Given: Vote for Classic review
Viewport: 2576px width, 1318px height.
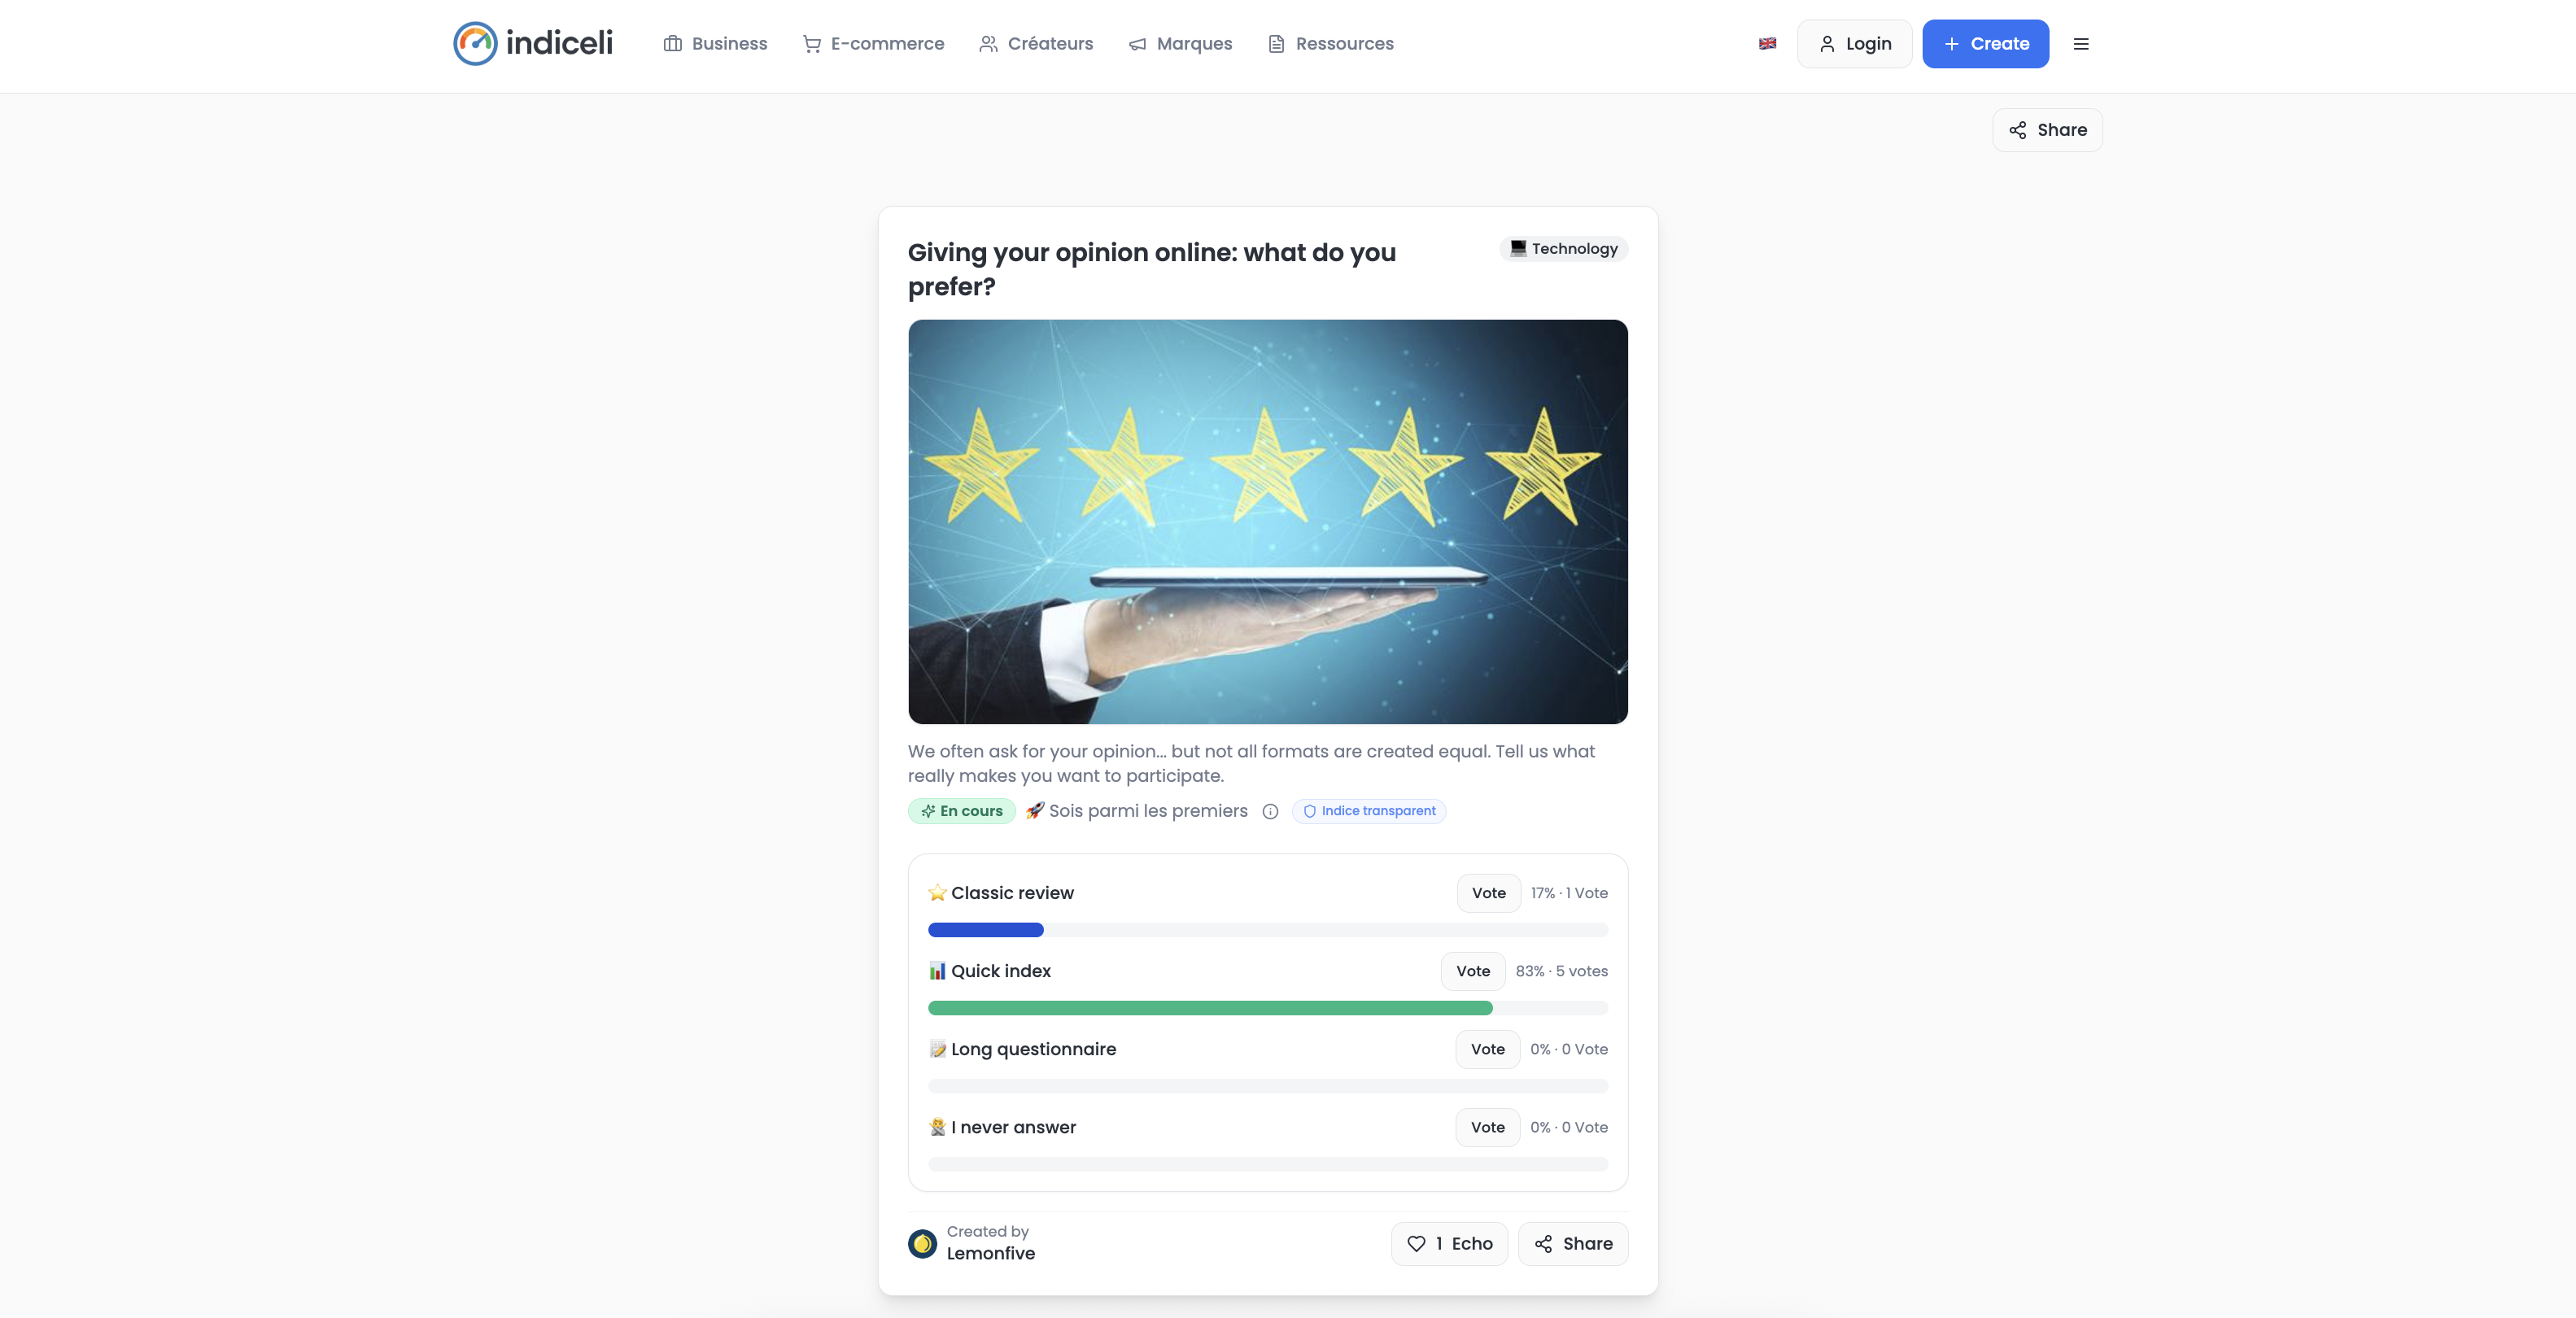Looking at the screenshot, I should pyautogui.click(x=1488, y=893).
